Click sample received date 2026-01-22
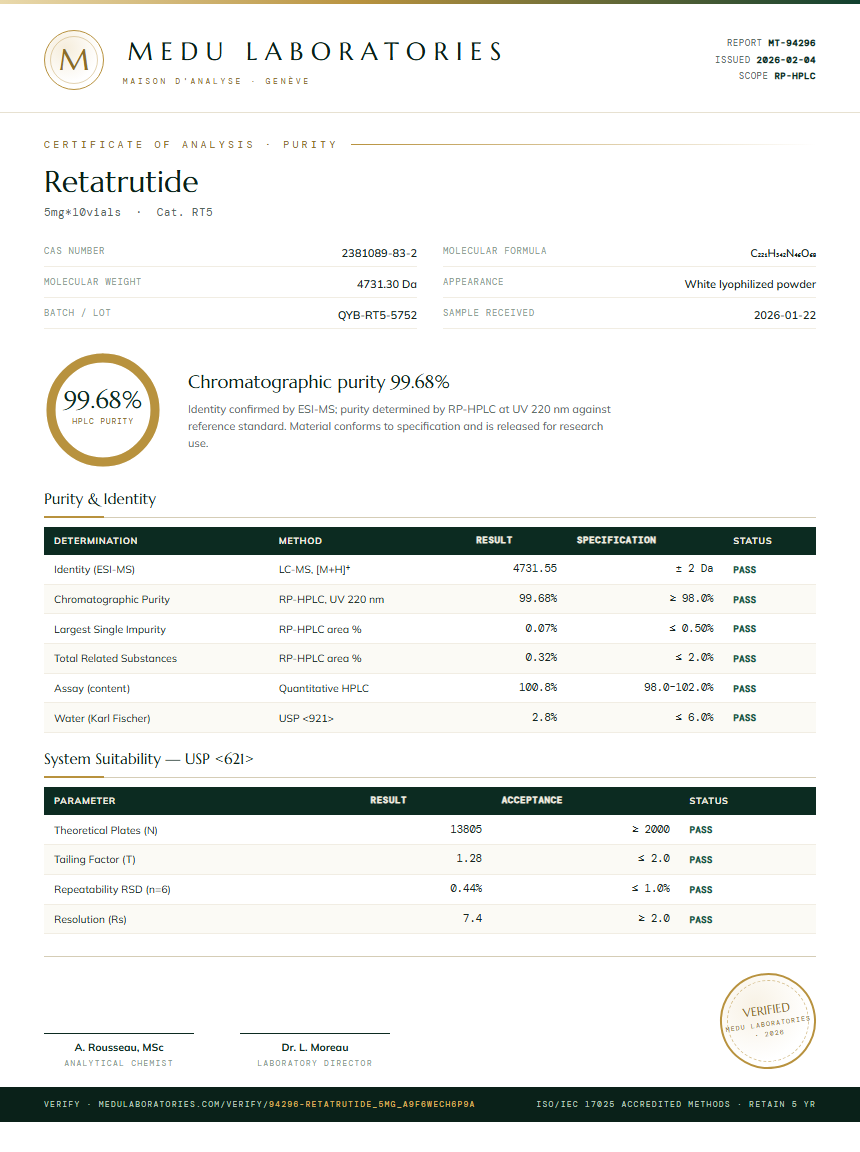 click(x=784, y=314)
